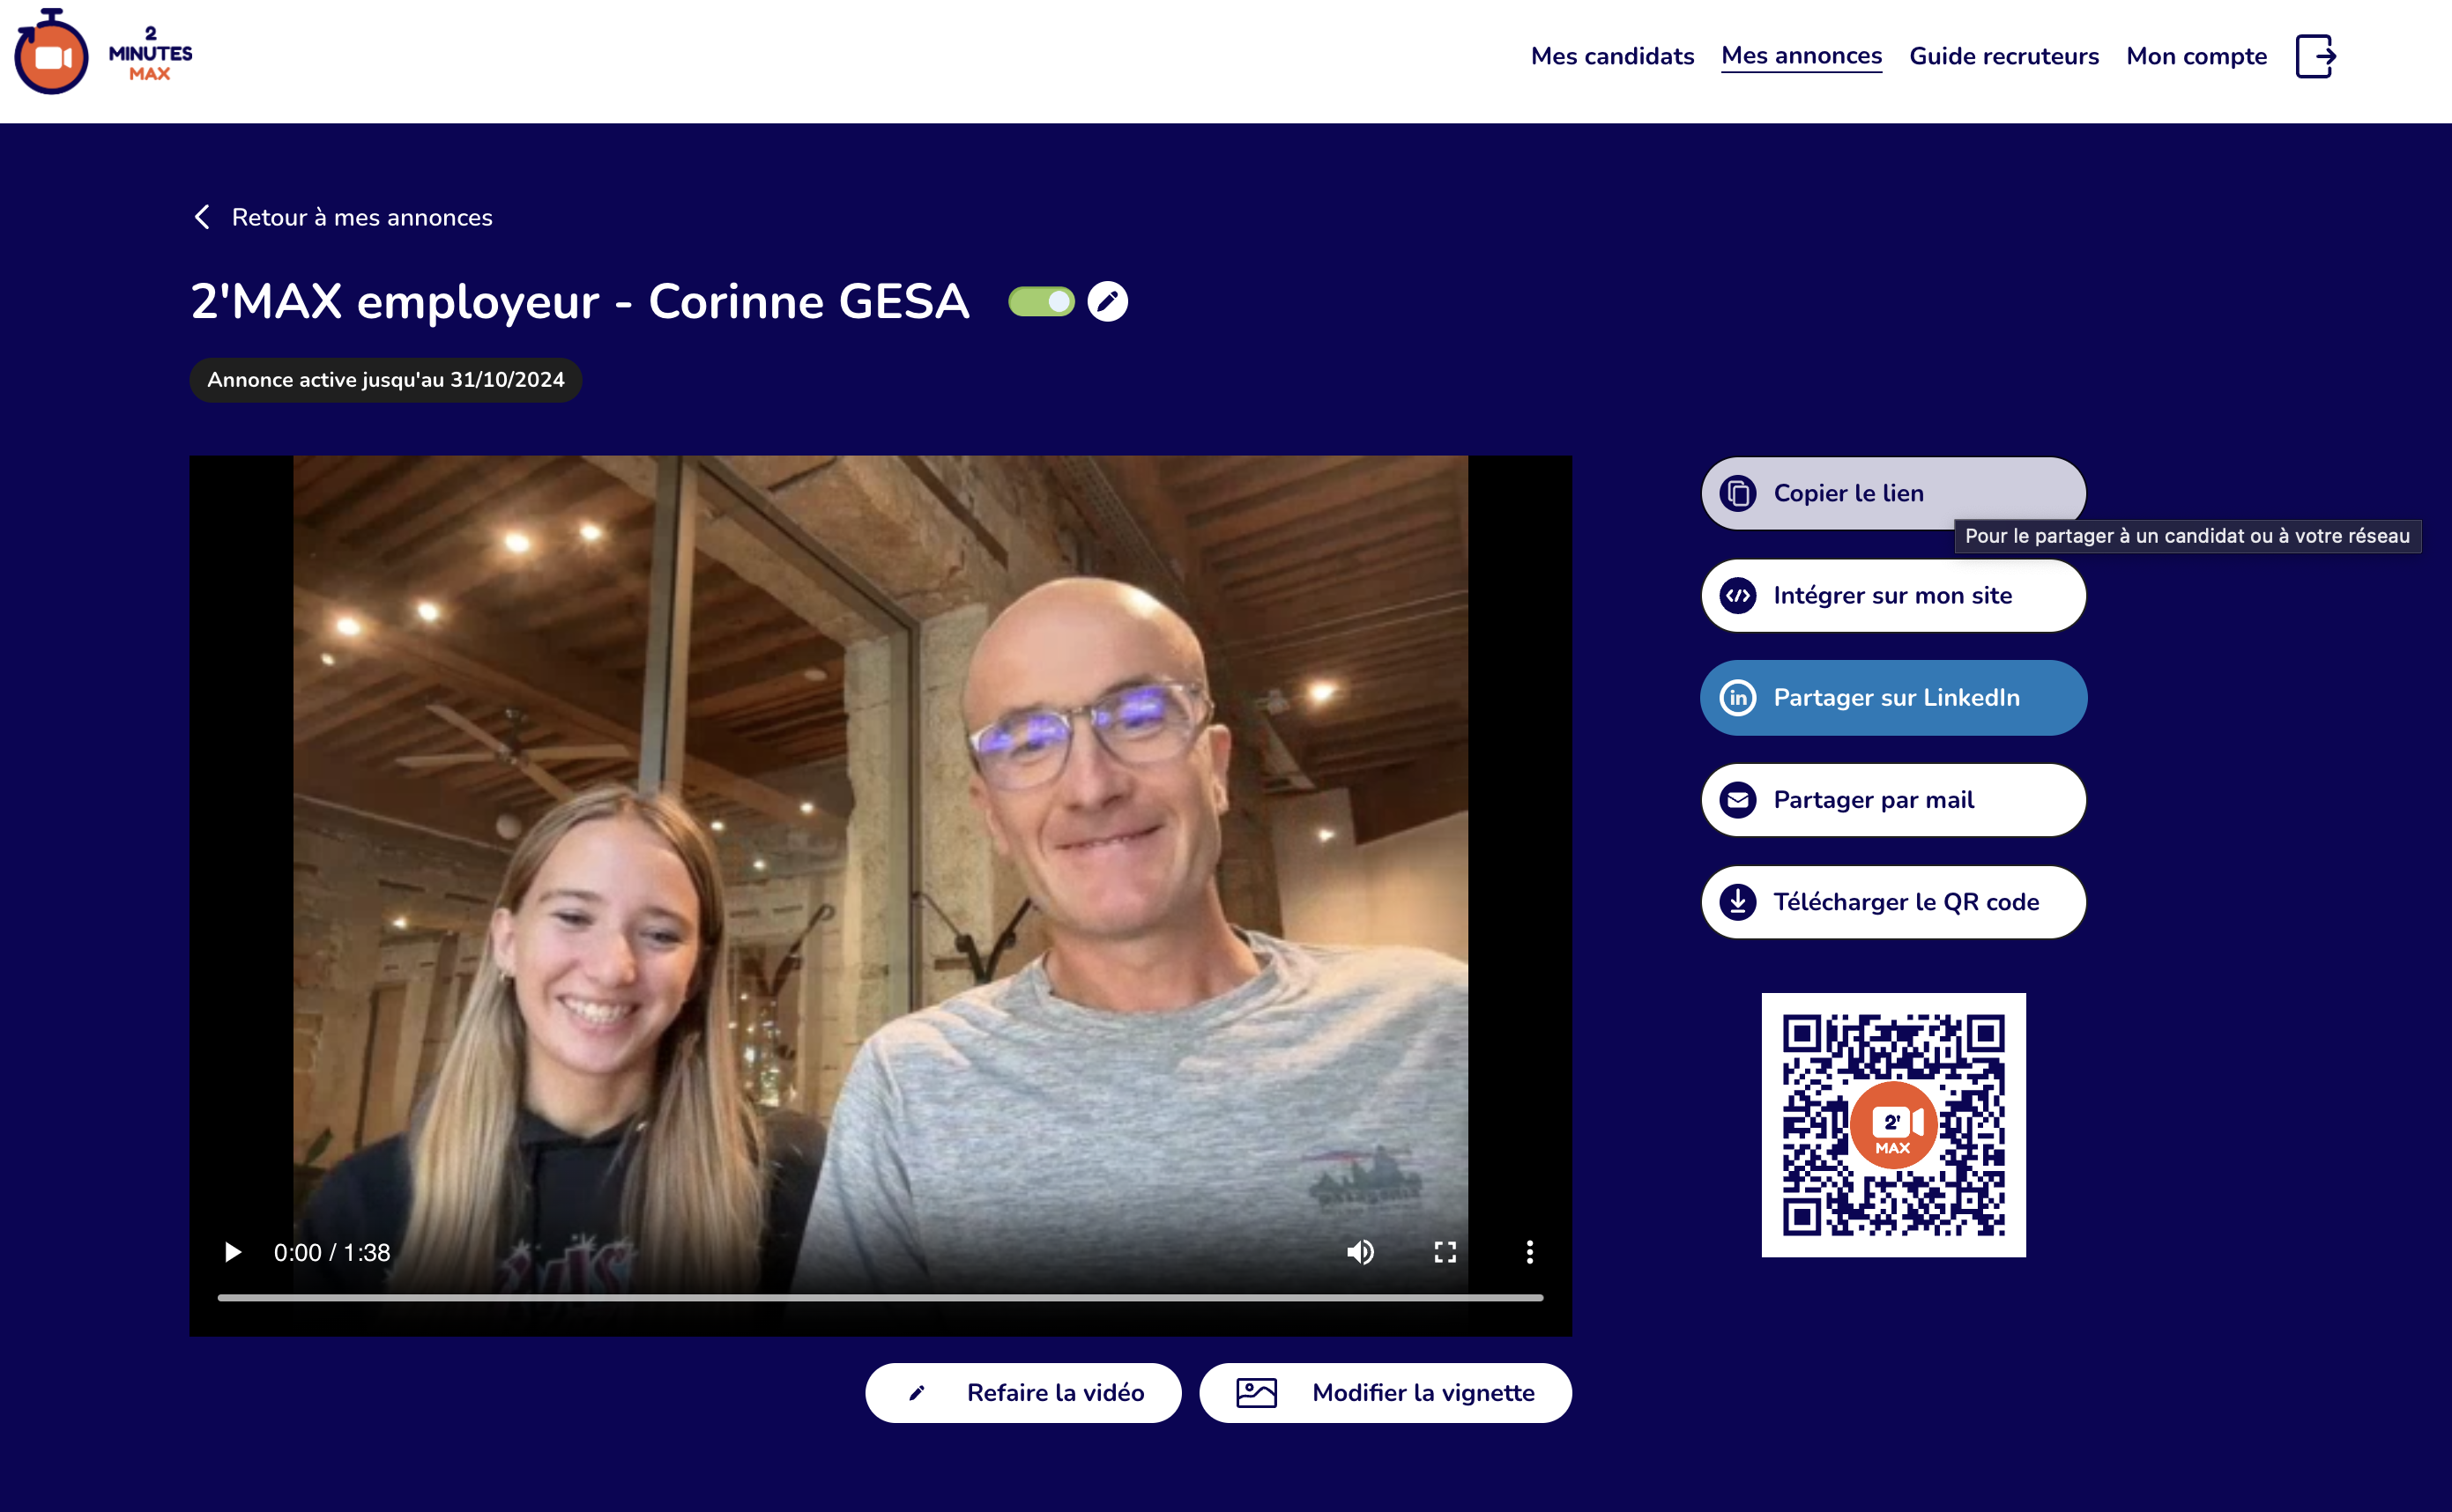Open Guide recruteurs page
This screenshot has height=1512, width=2452.
point(2004,56)
